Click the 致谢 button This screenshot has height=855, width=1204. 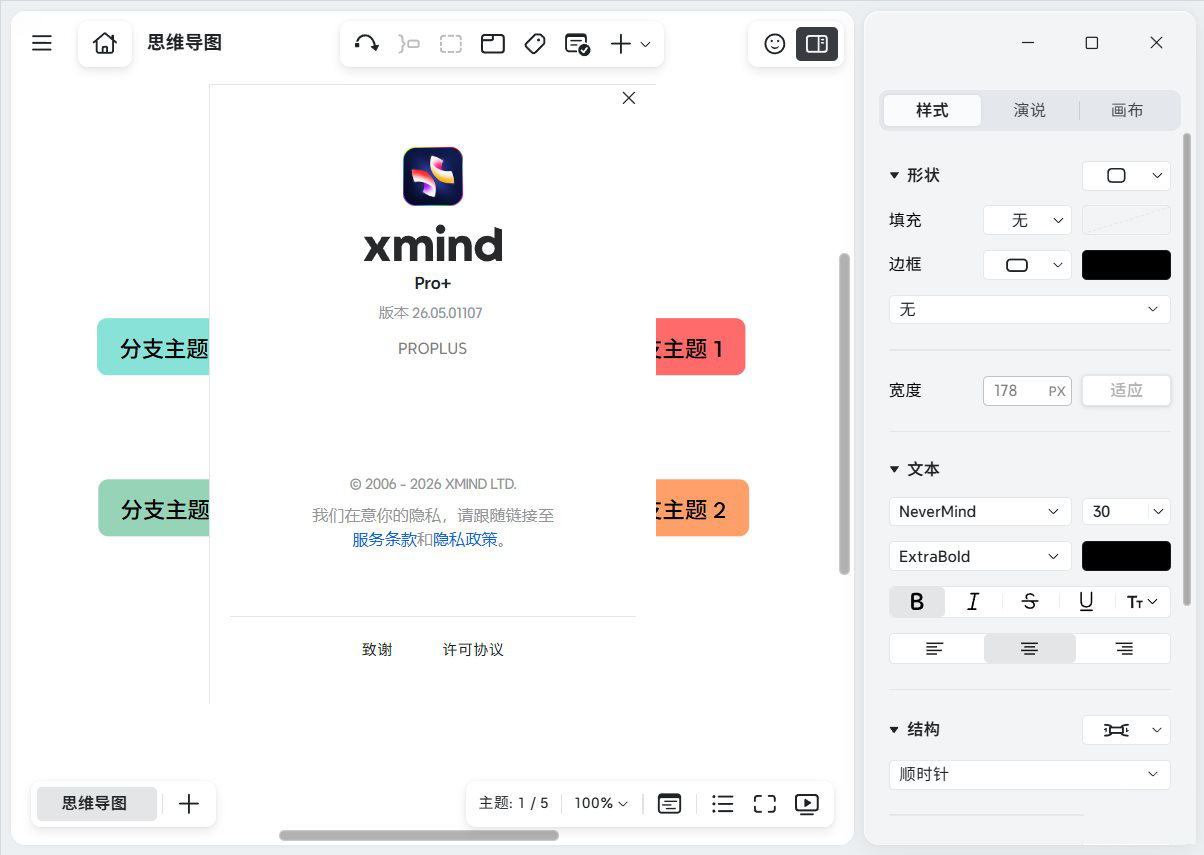377,650
